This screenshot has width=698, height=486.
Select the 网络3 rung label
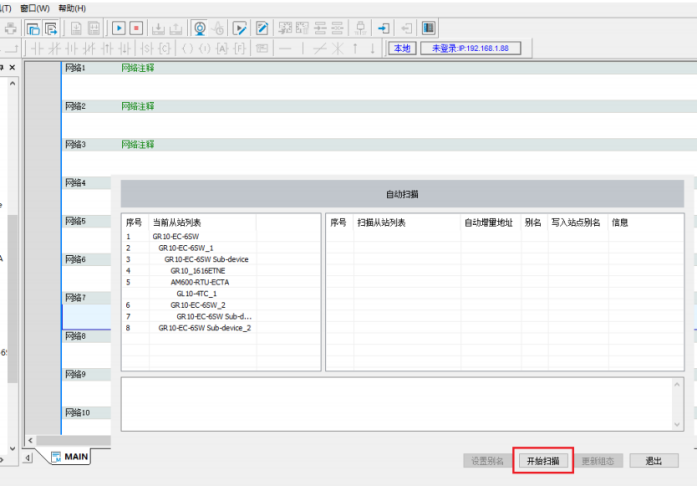(75, 144)
